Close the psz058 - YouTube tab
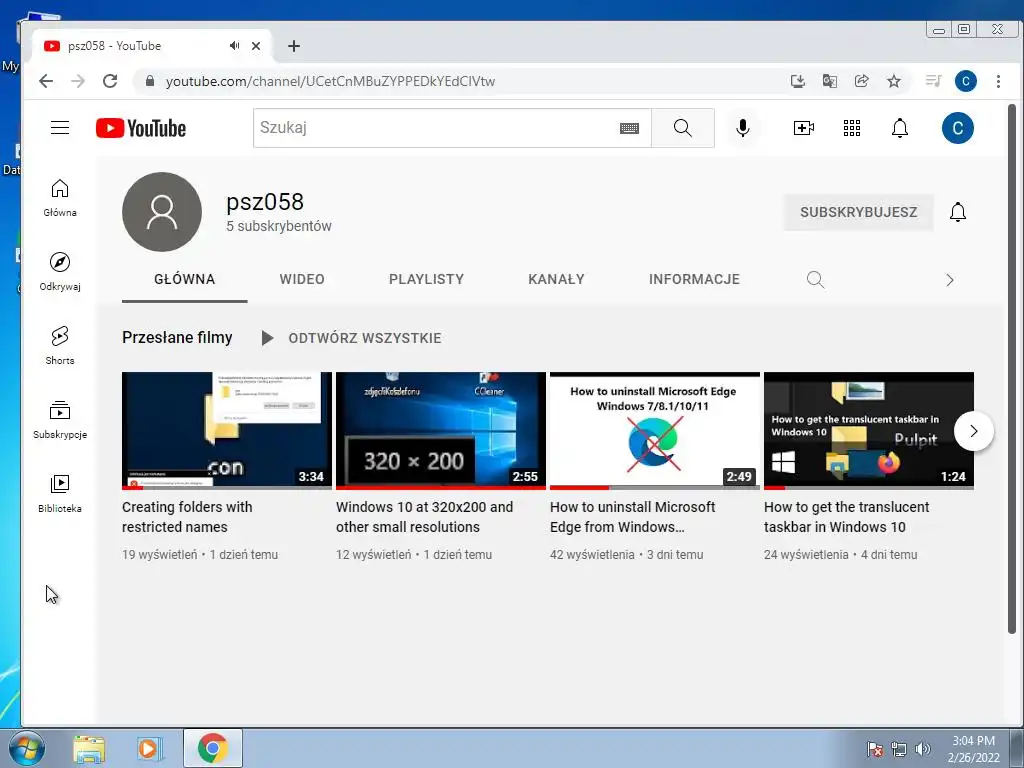This screenshot has width=1024, height=768. (256, 46)
